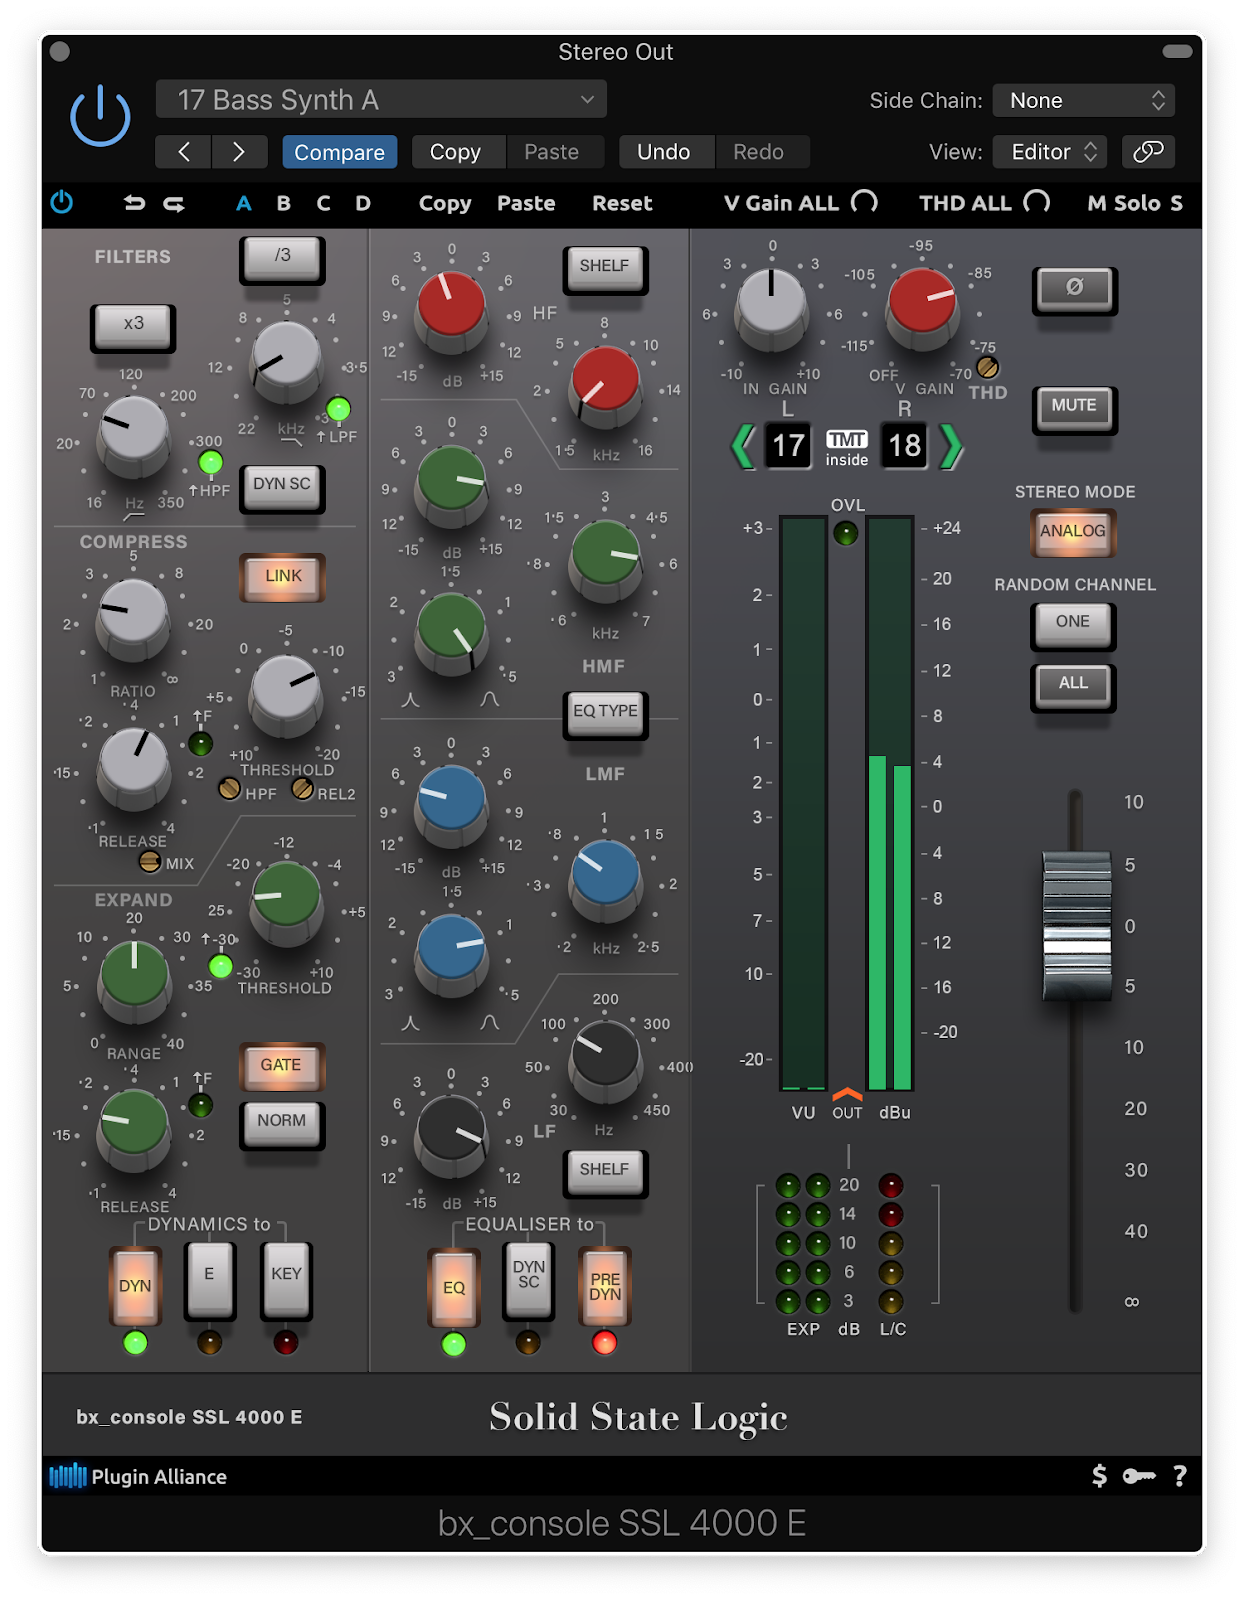Click the left channel number 17 display
The image size is (1244, 1600).
[788, 446]
